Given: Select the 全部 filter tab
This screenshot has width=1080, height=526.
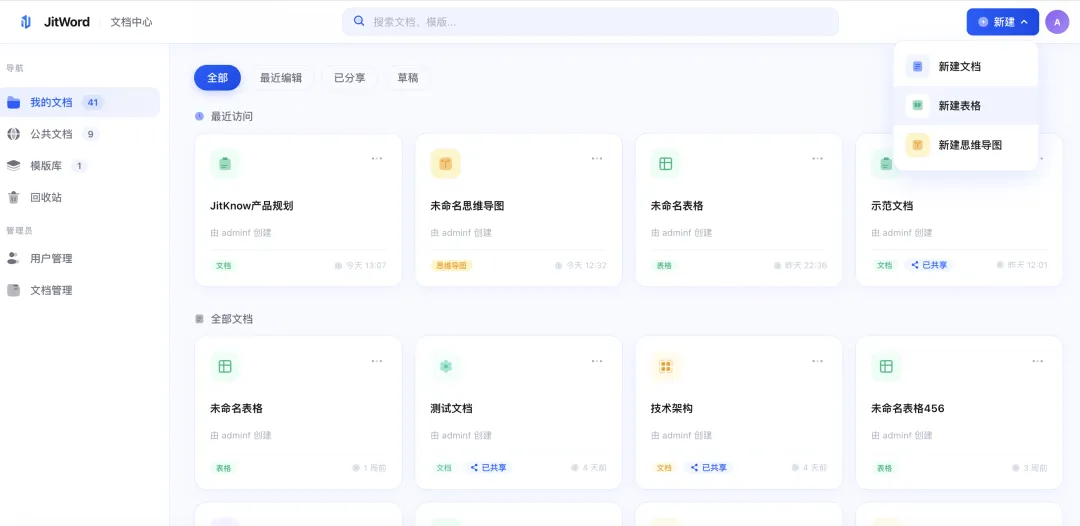Looking at the screenshot, I should 218,78.
